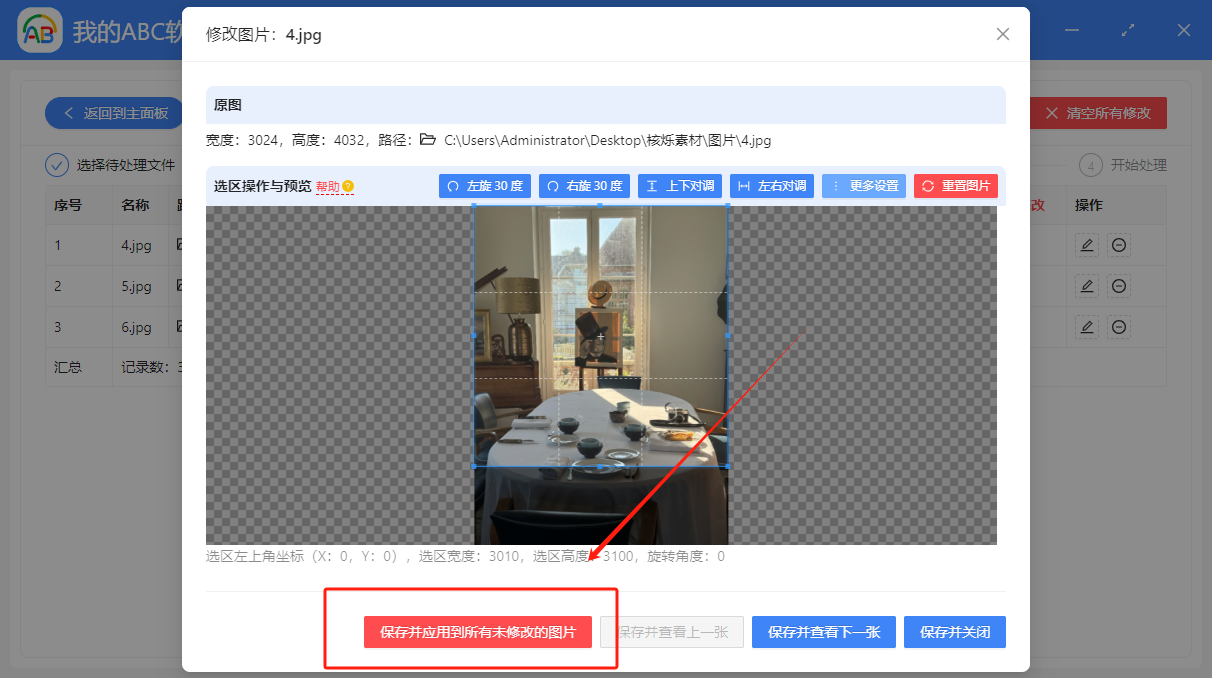Rotate image right with 右旋30度
Screen dimensions: 1212x678
click(585, 186)
